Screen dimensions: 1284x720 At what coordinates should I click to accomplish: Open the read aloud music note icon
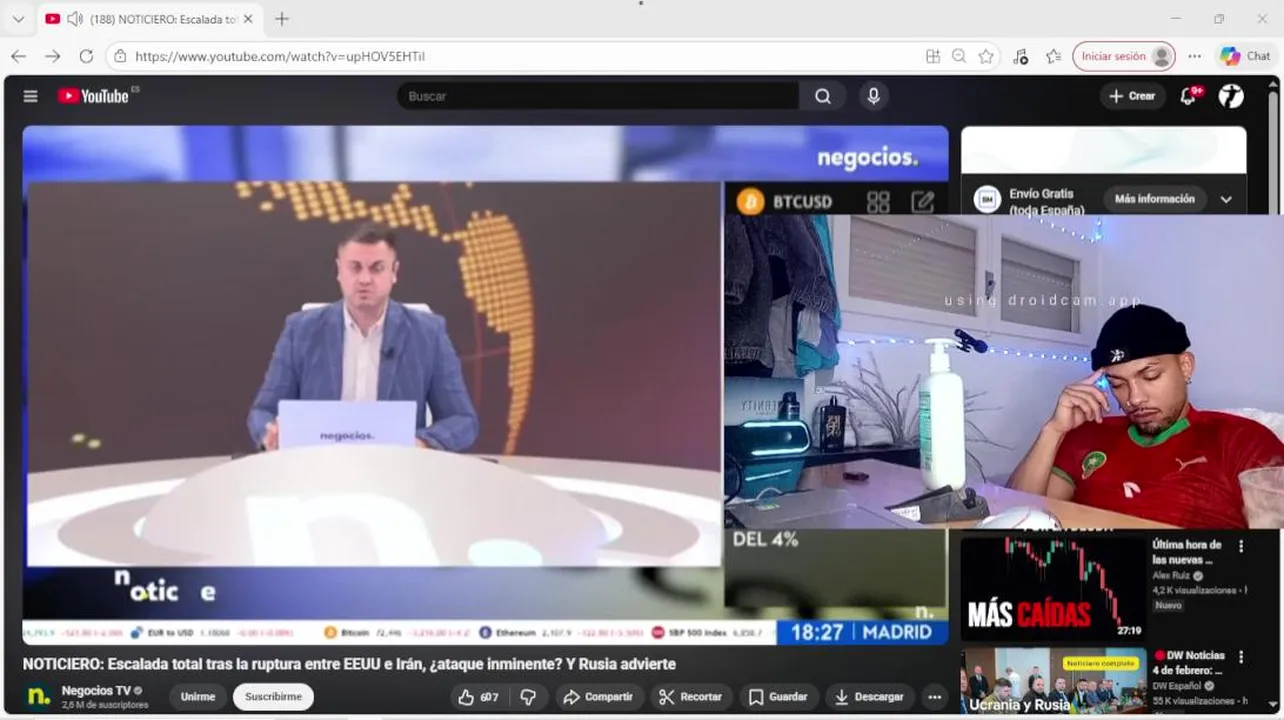click(x=1020, y=56)
